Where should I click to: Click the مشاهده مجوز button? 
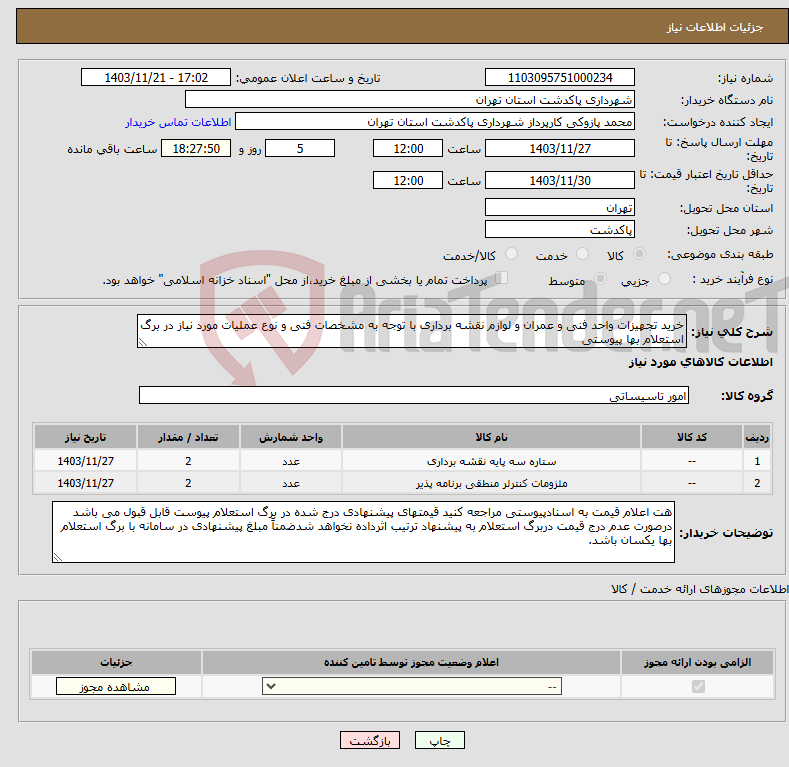click(116, 686)
